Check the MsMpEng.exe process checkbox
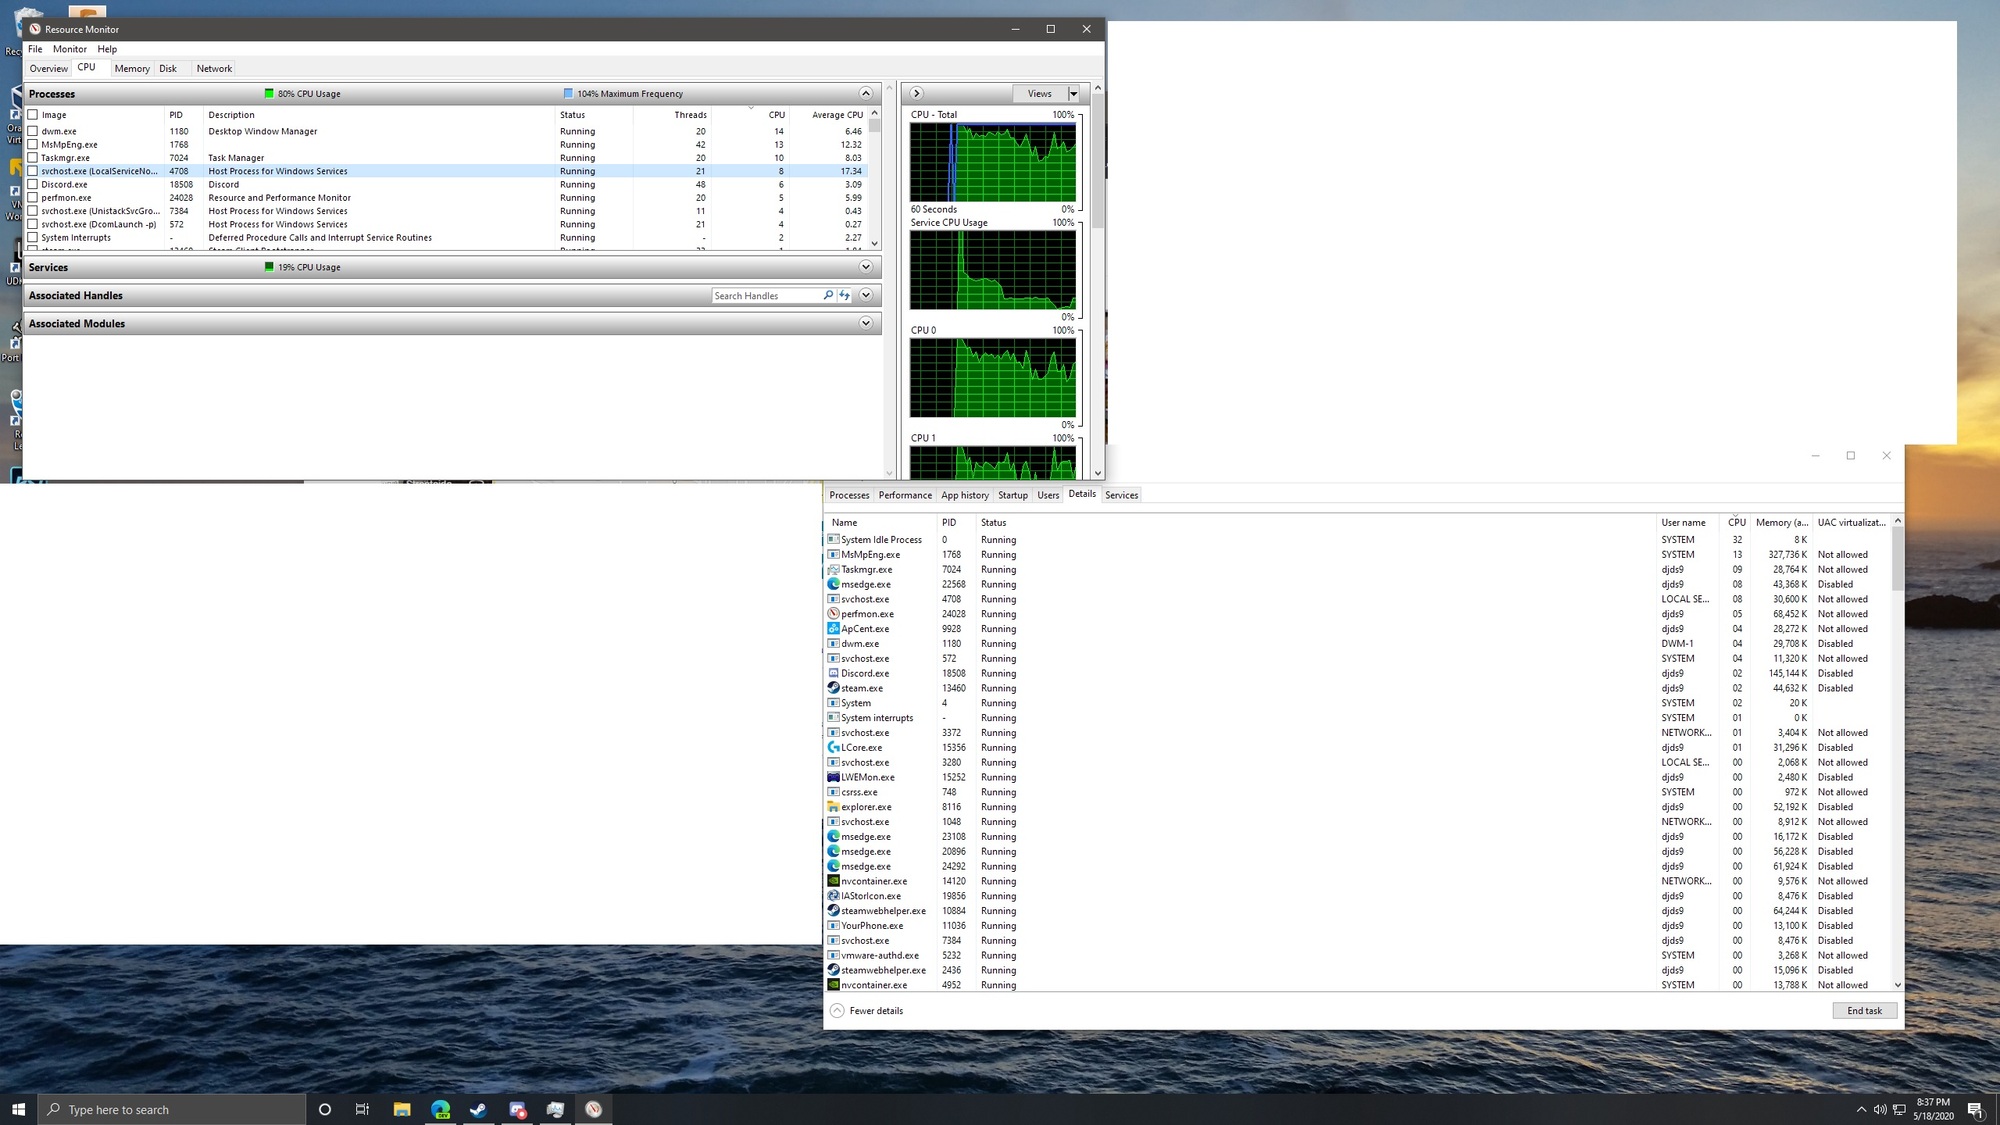 coord(33,144)
